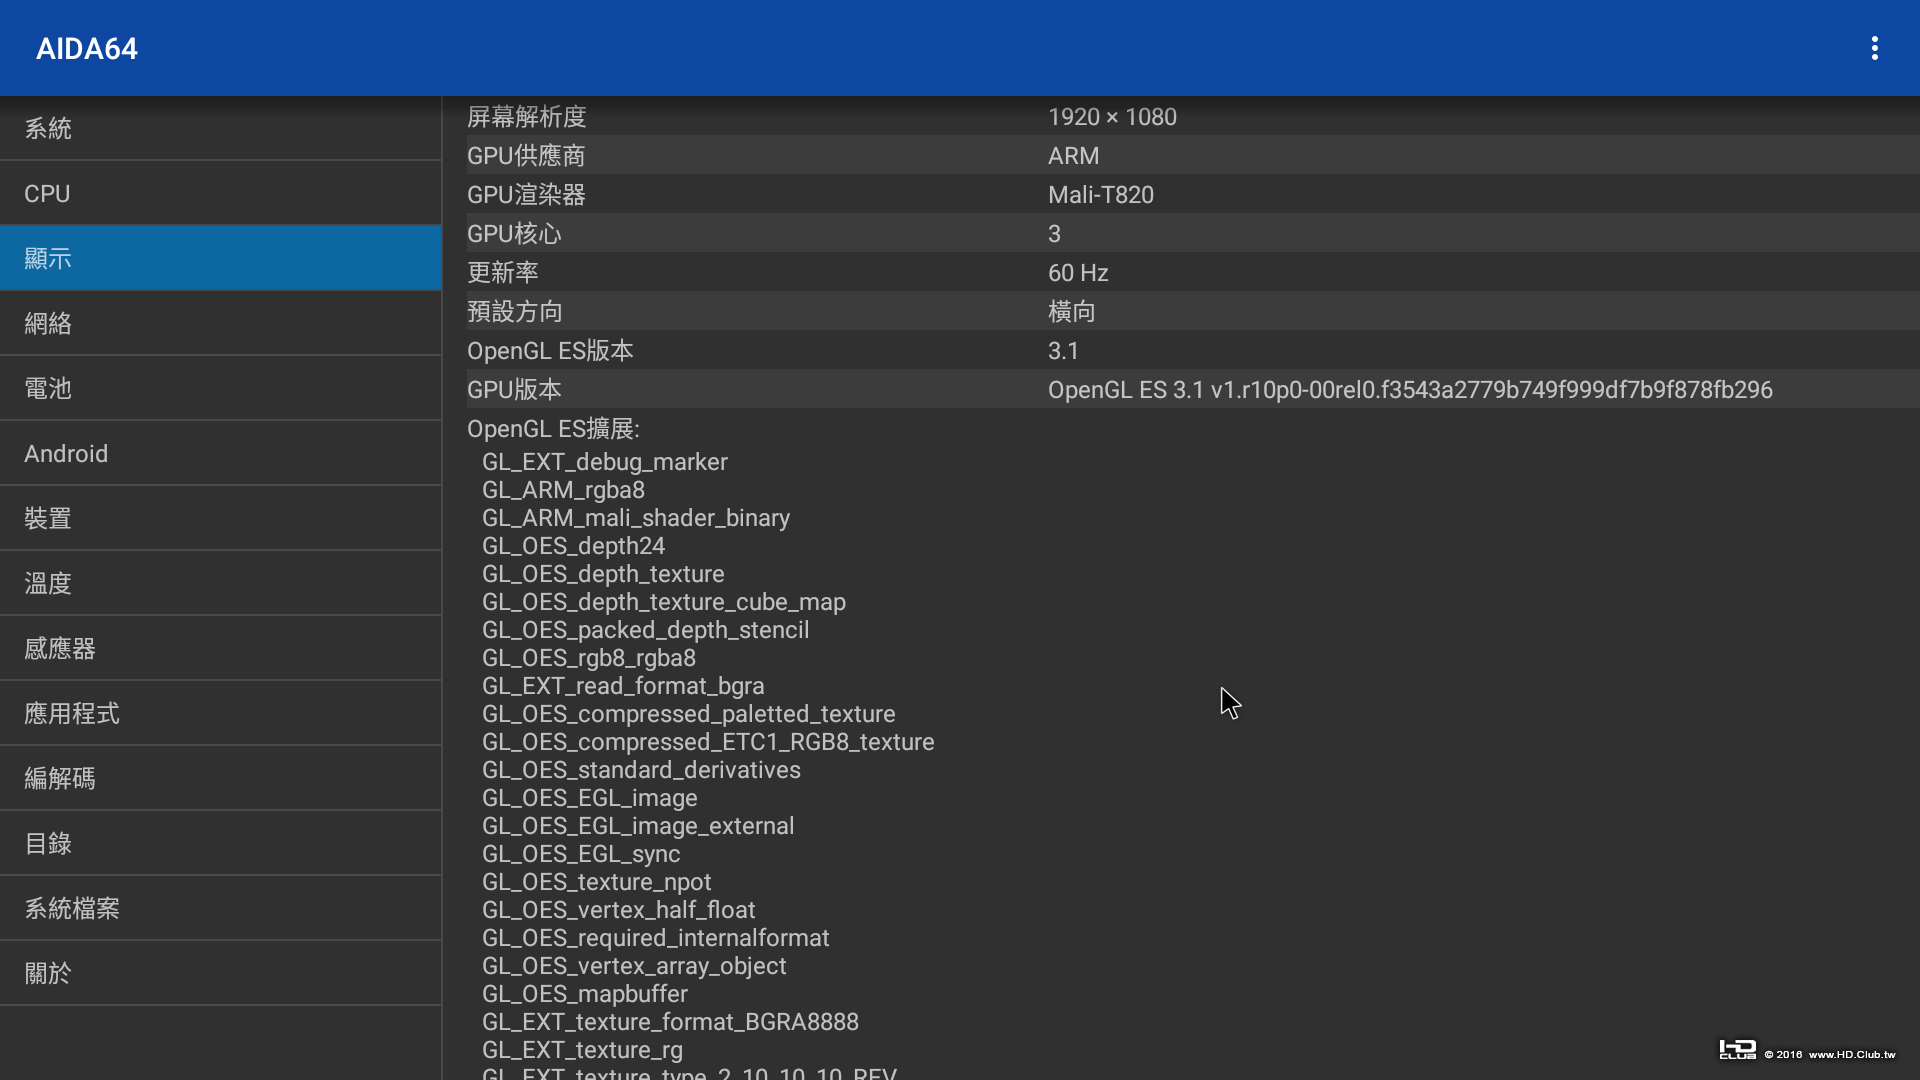Open the CPU section
1920x1080 pixels.
click(x=220, y=193)
